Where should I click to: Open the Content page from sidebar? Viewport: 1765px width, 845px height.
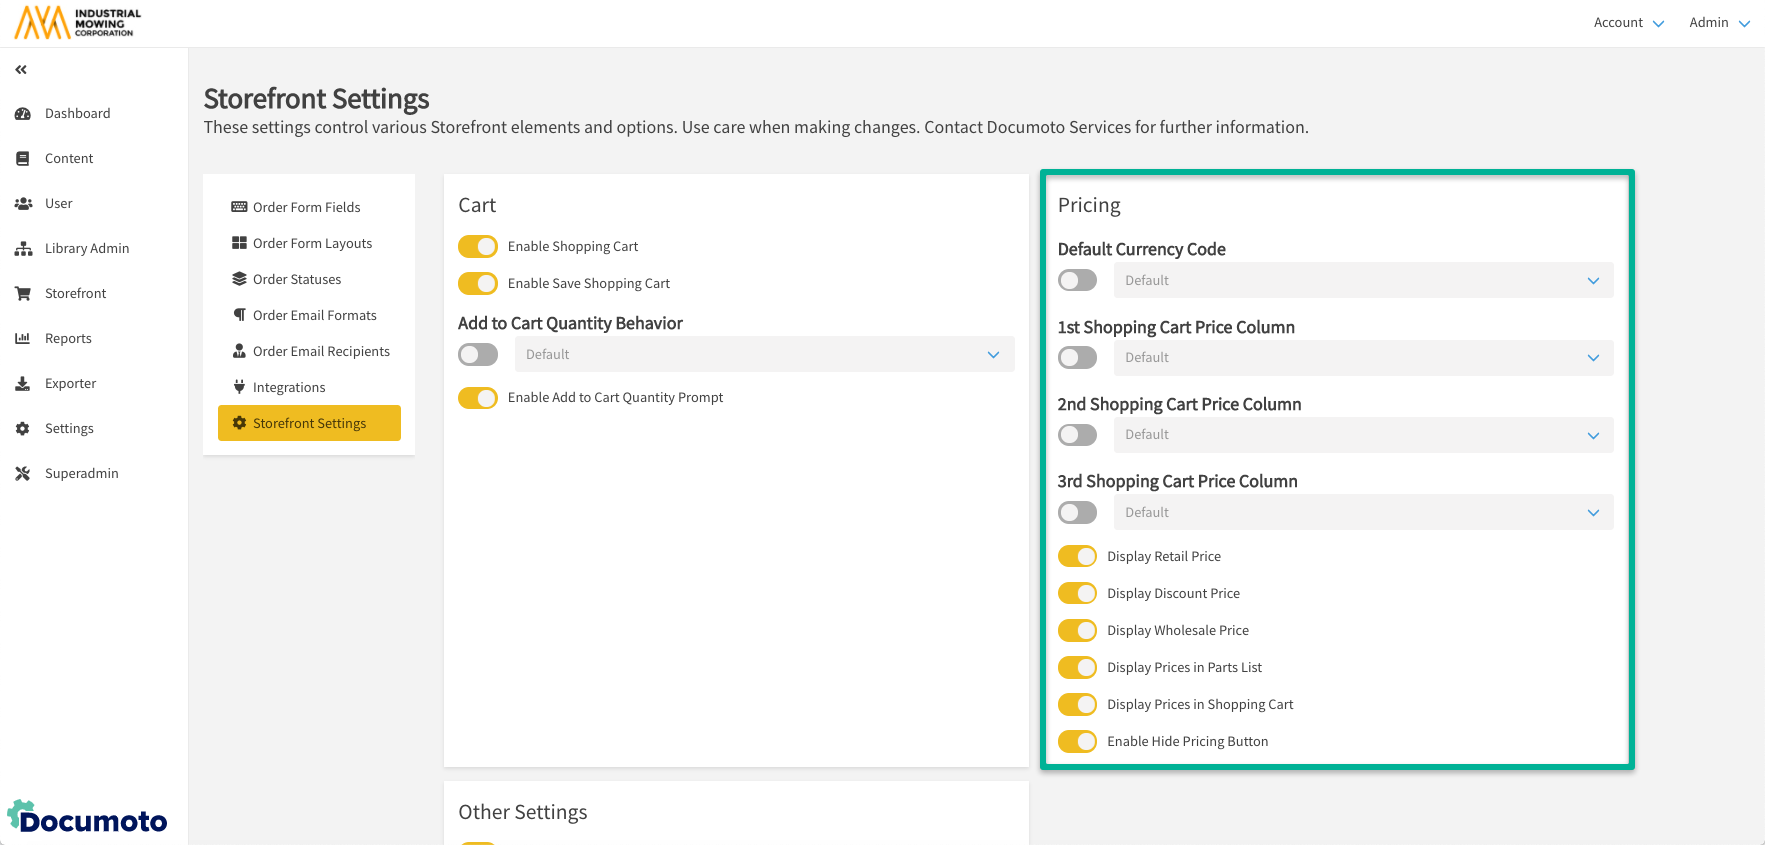coord(68,159)
